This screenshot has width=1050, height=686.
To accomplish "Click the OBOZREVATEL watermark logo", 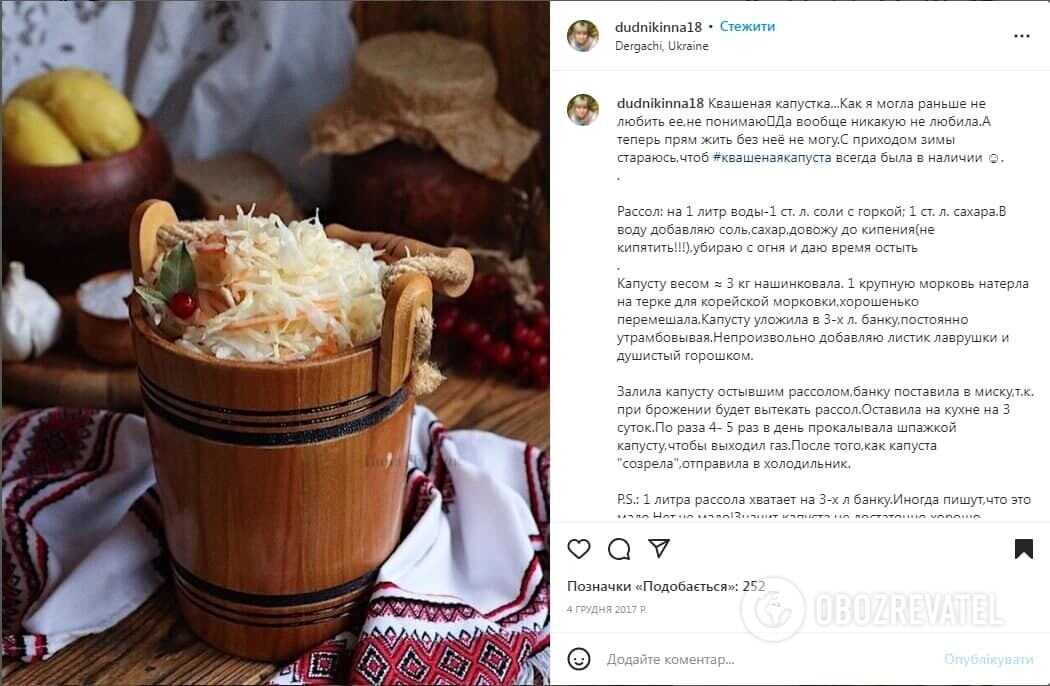I will click(x=872, y=610).
